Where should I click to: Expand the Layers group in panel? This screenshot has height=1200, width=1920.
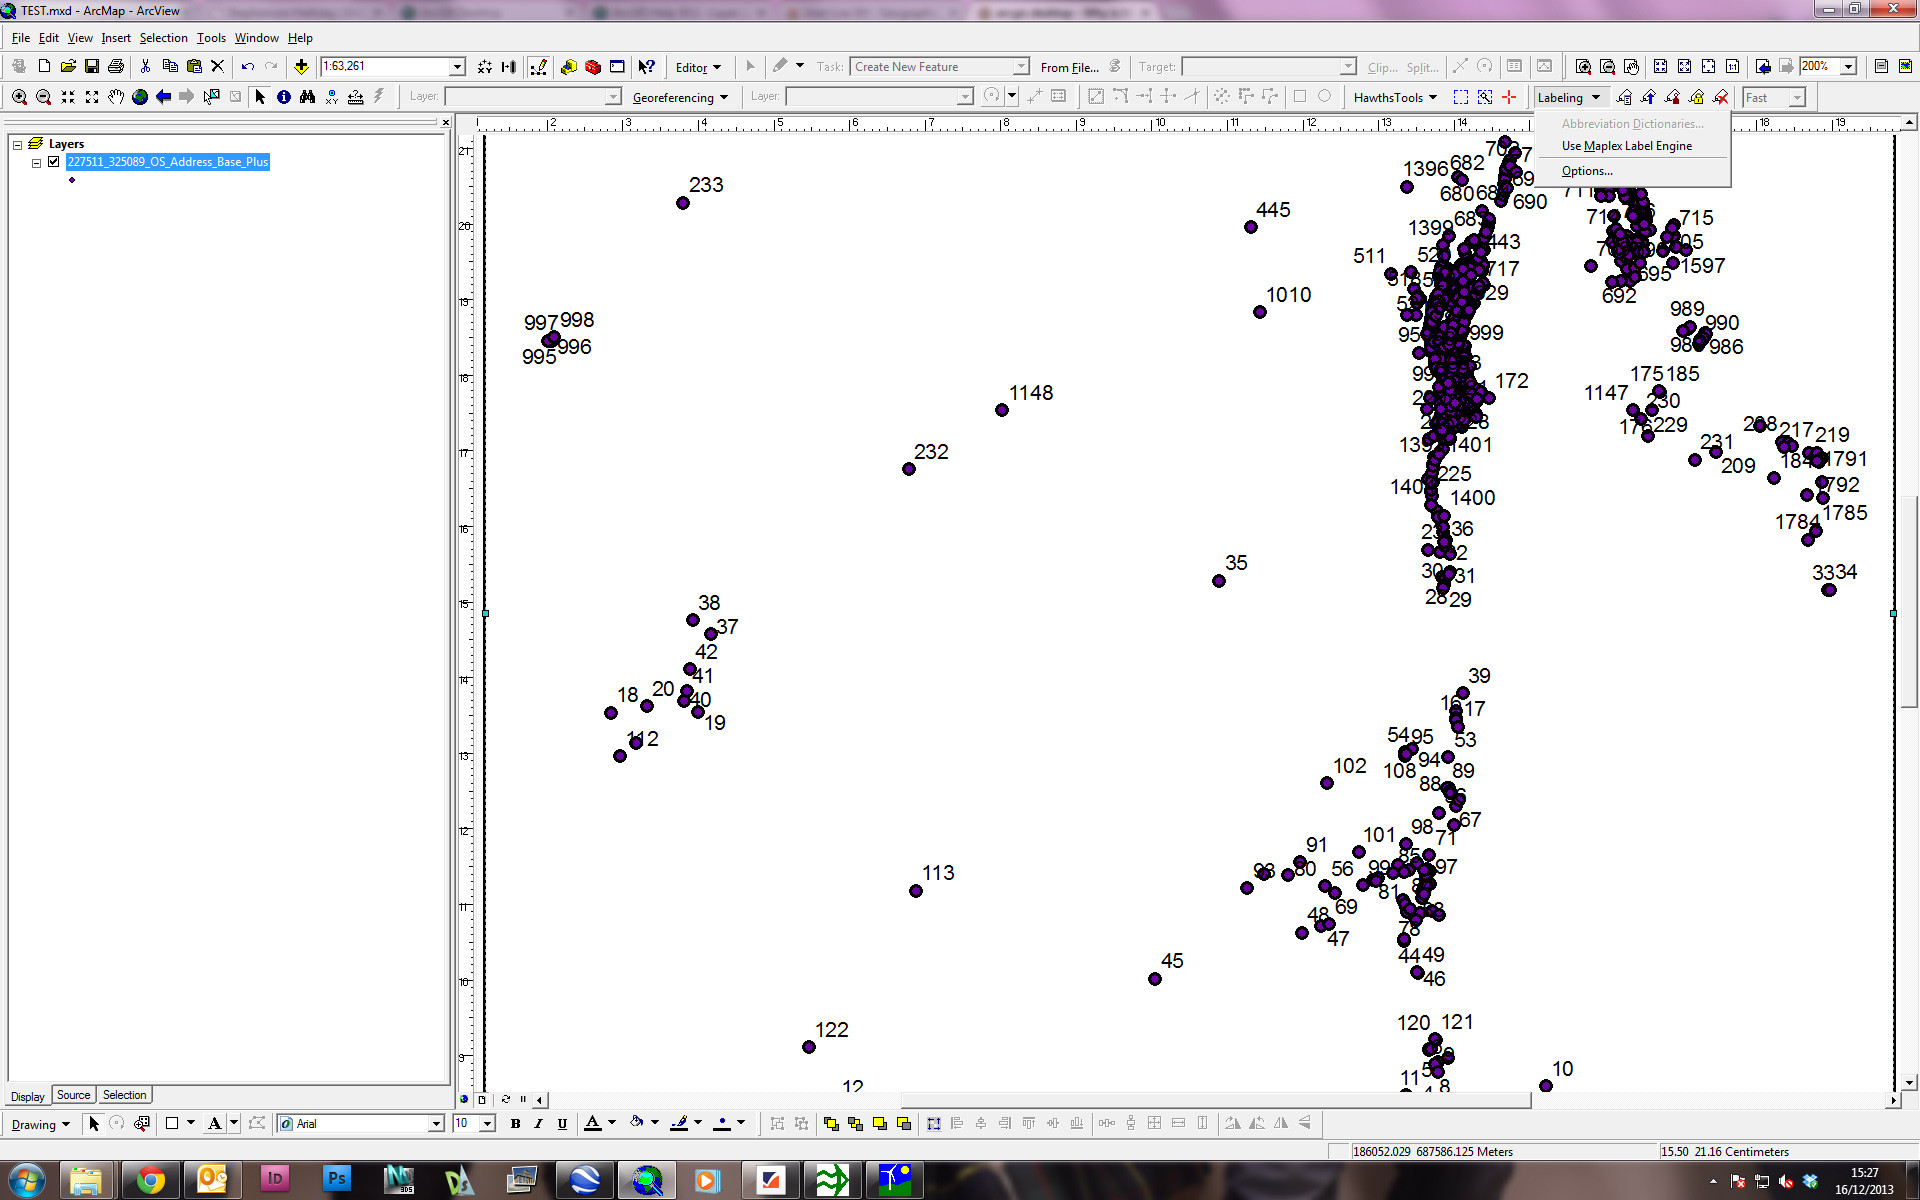click(15, 144)
